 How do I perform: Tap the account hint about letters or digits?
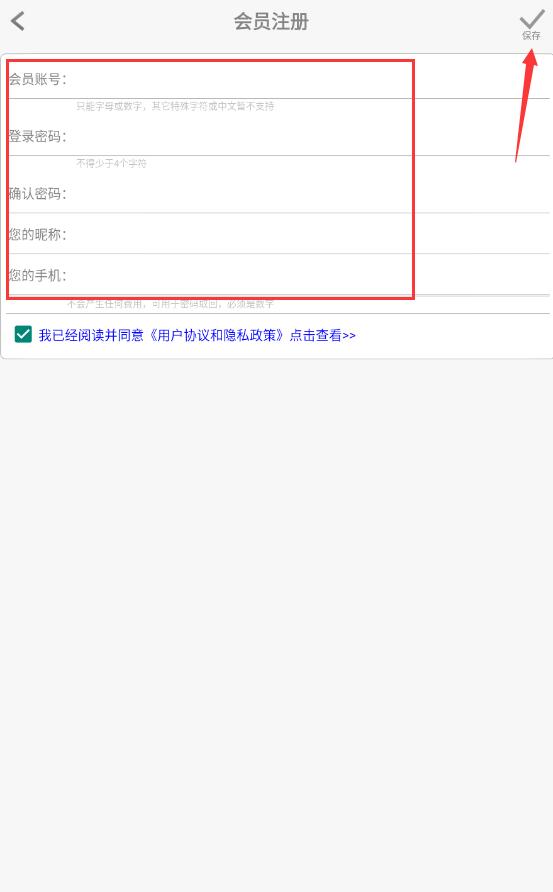pos(175,106)
